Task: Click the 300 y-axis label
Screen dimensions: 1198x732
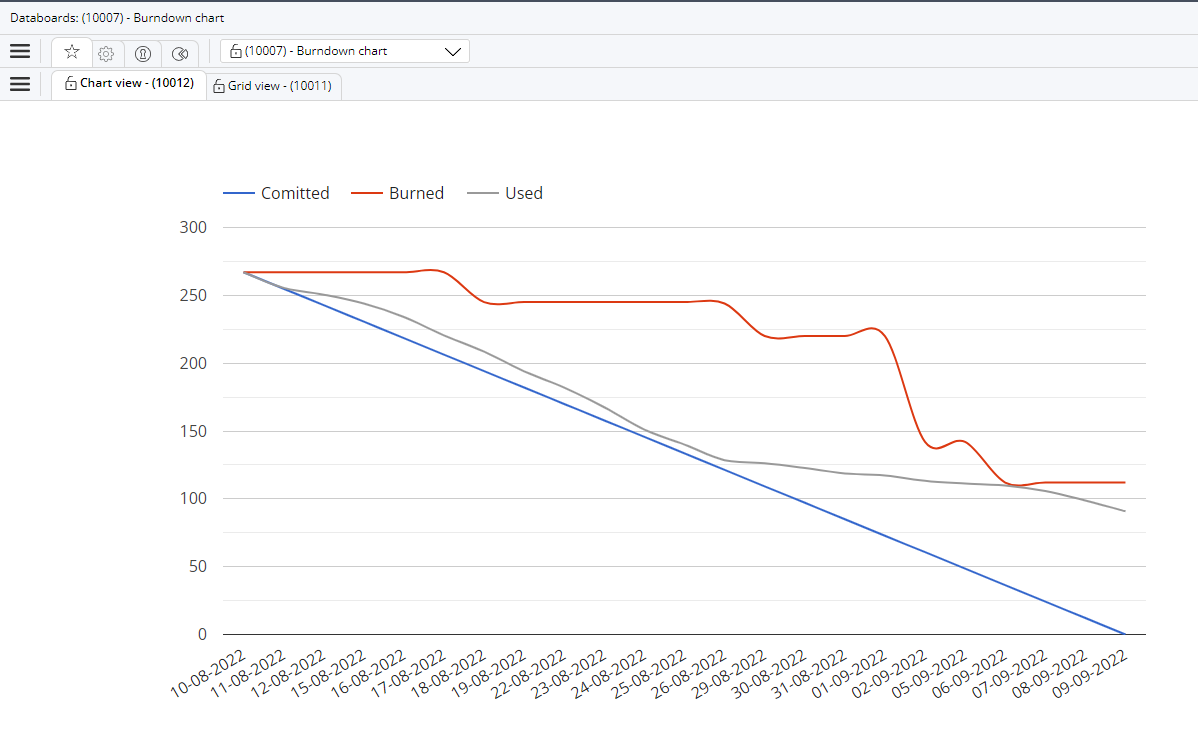Action: click(x=193, y=227)
